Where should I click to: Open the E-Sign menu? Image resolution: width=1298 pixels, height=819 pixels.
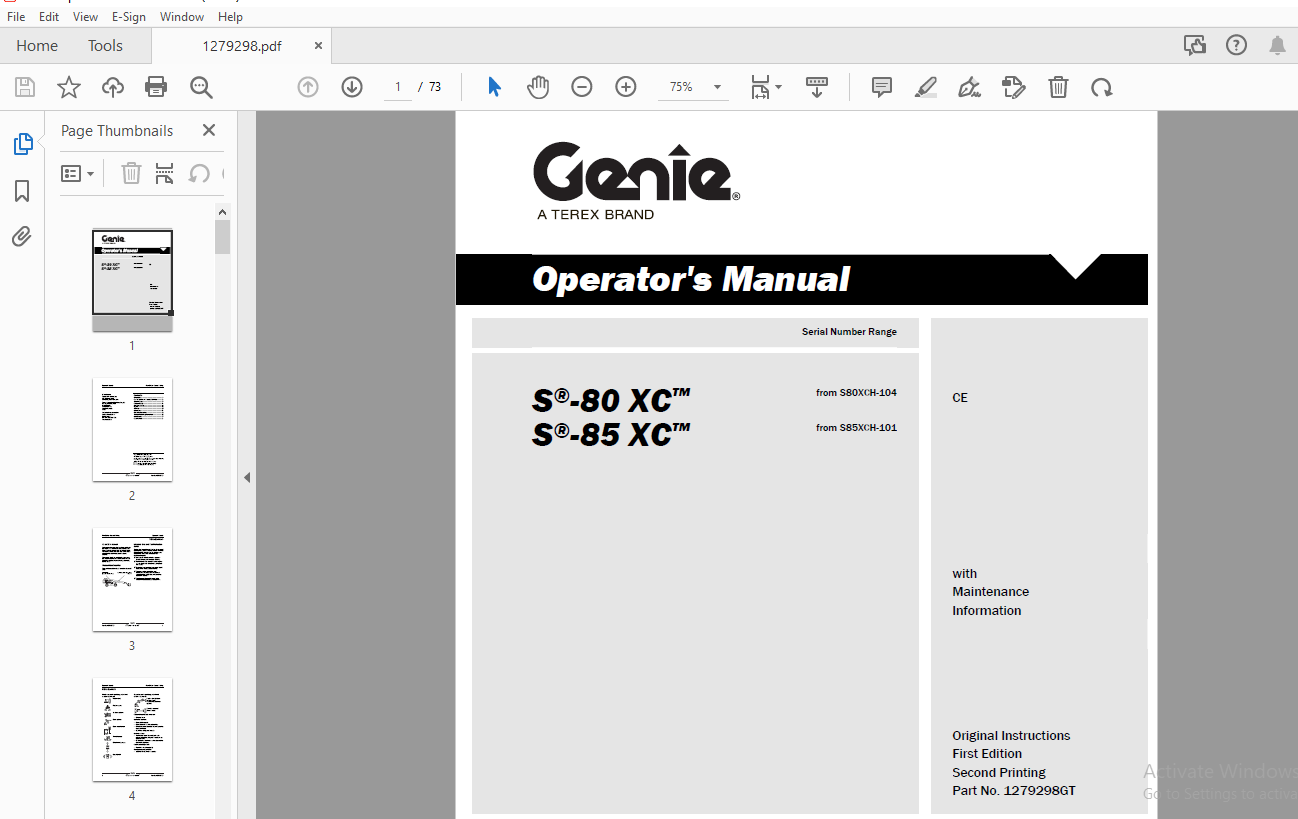pos(128,17)
